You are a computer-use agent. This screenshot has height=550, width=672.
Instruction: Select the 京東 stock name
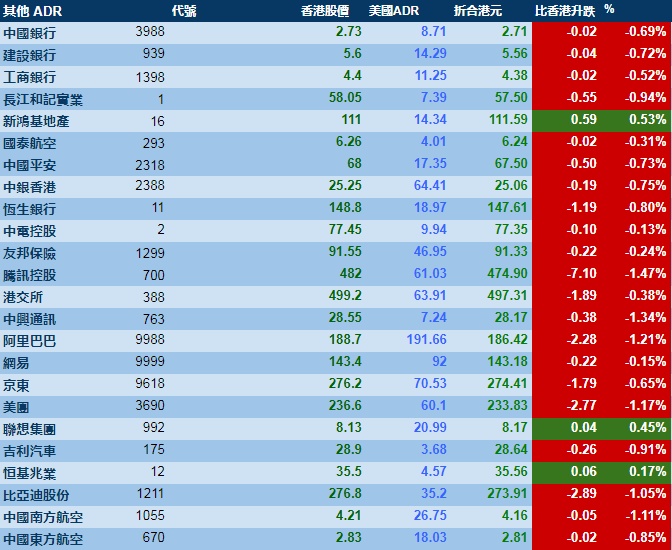click(16, 385)
